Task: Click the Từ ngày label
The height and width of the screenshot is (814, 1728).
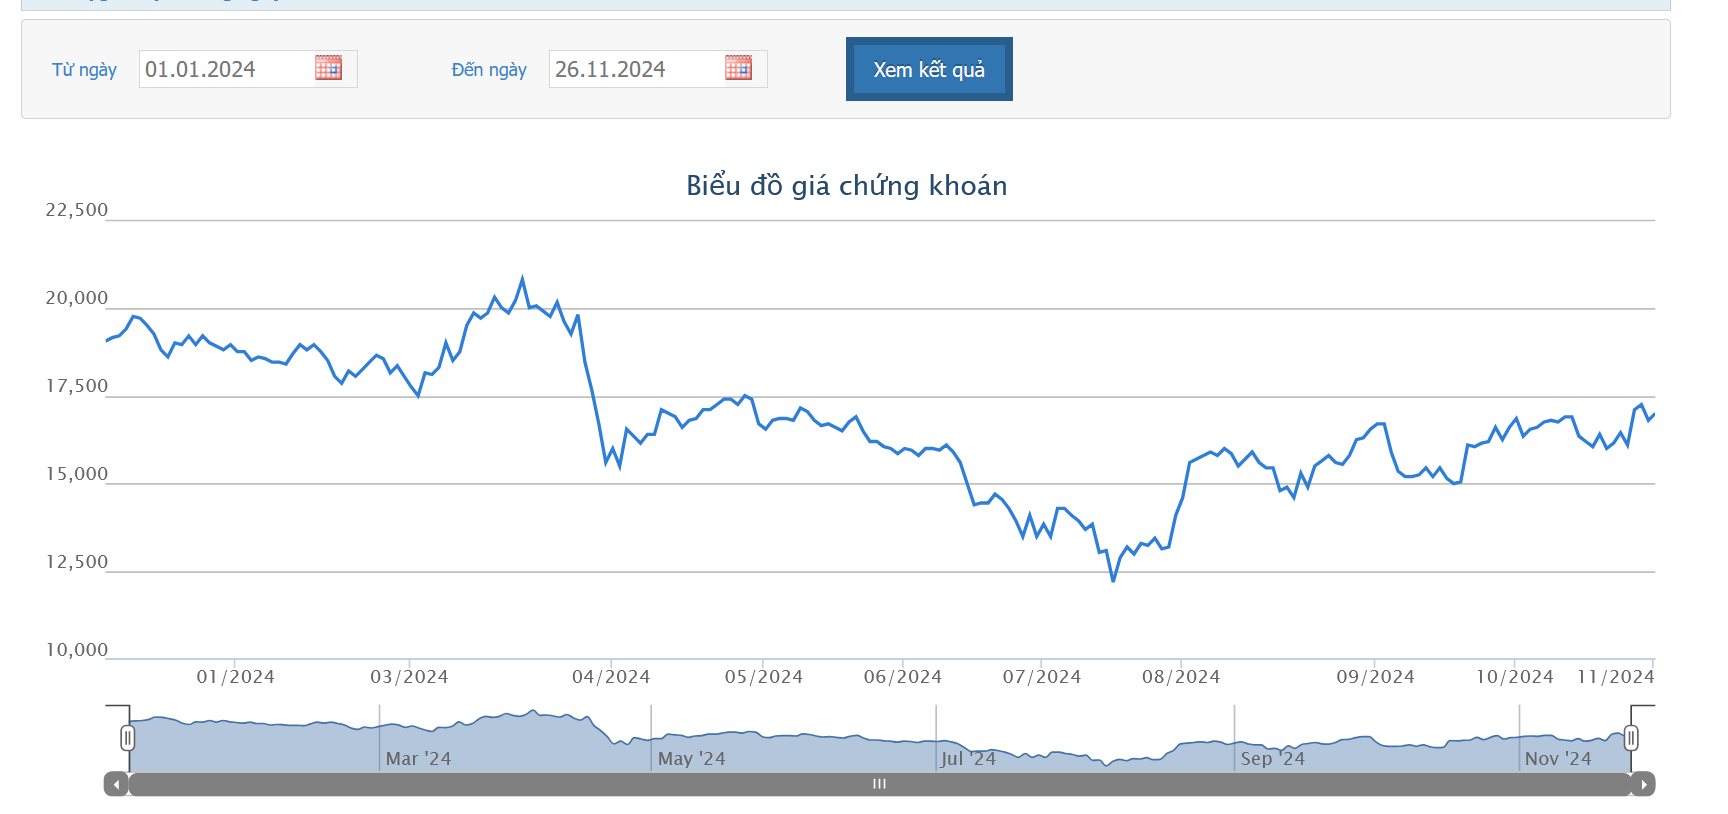Action: [84, 70]
